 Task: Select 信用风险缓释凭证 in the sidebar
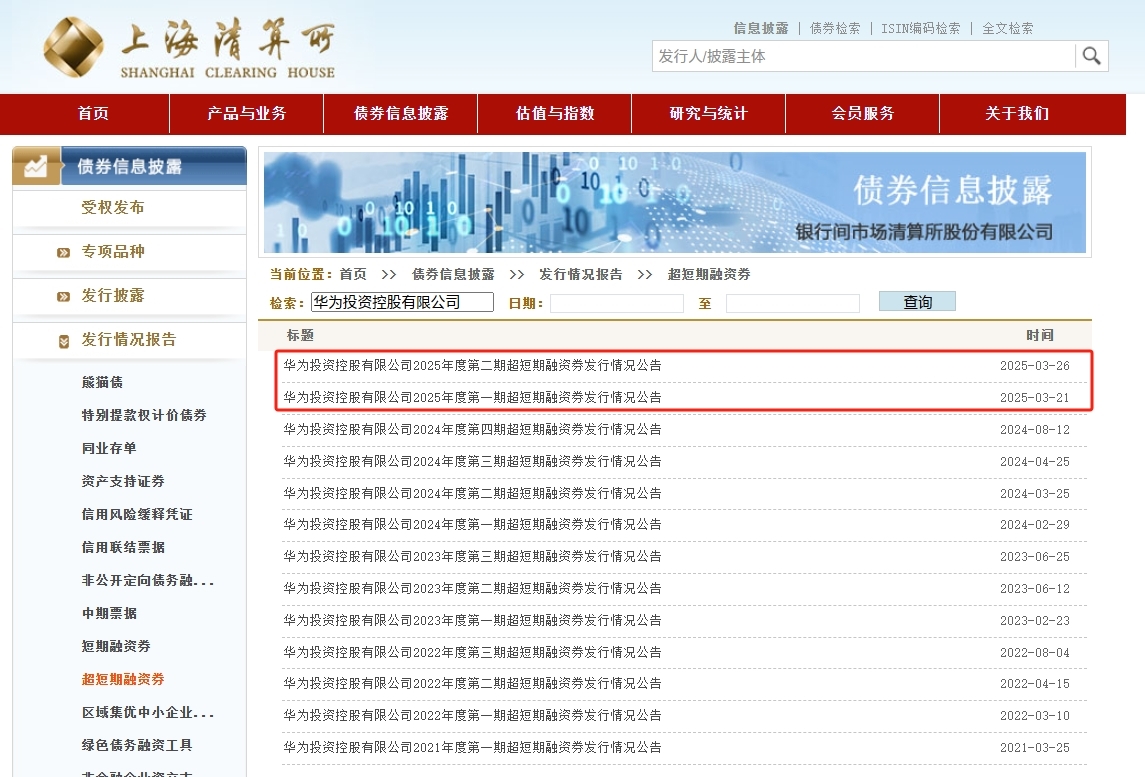point(137,514)
